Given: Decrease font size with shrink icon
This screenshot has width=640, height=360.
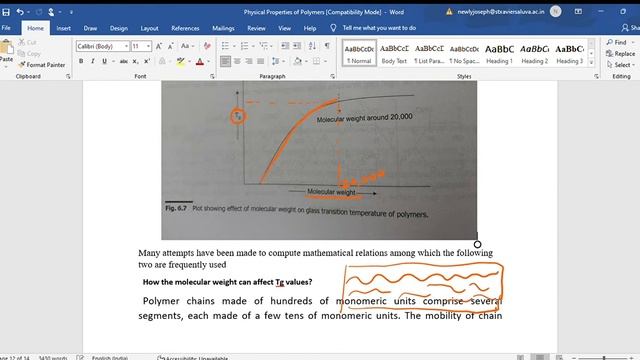Looking at the screenshot, I should coord(171,46).
